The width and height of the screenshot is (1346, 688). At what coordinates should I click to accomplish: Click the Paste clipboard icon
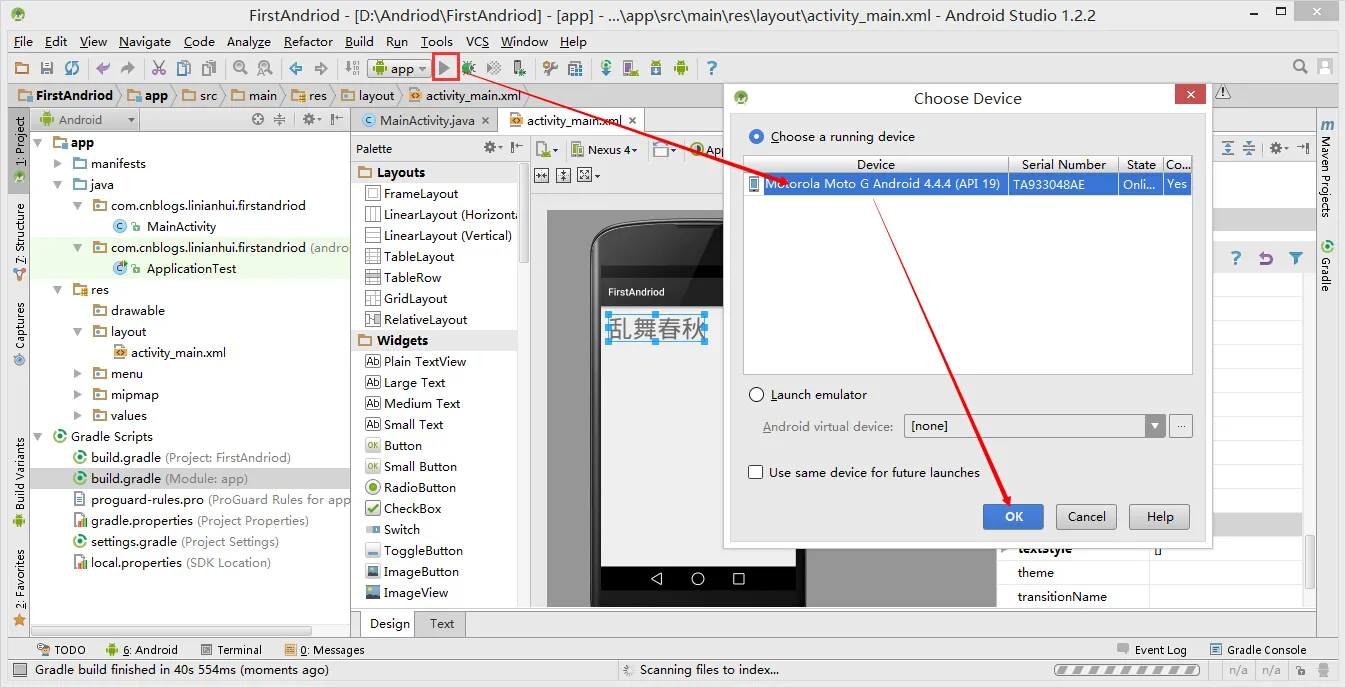coord(209,68)
